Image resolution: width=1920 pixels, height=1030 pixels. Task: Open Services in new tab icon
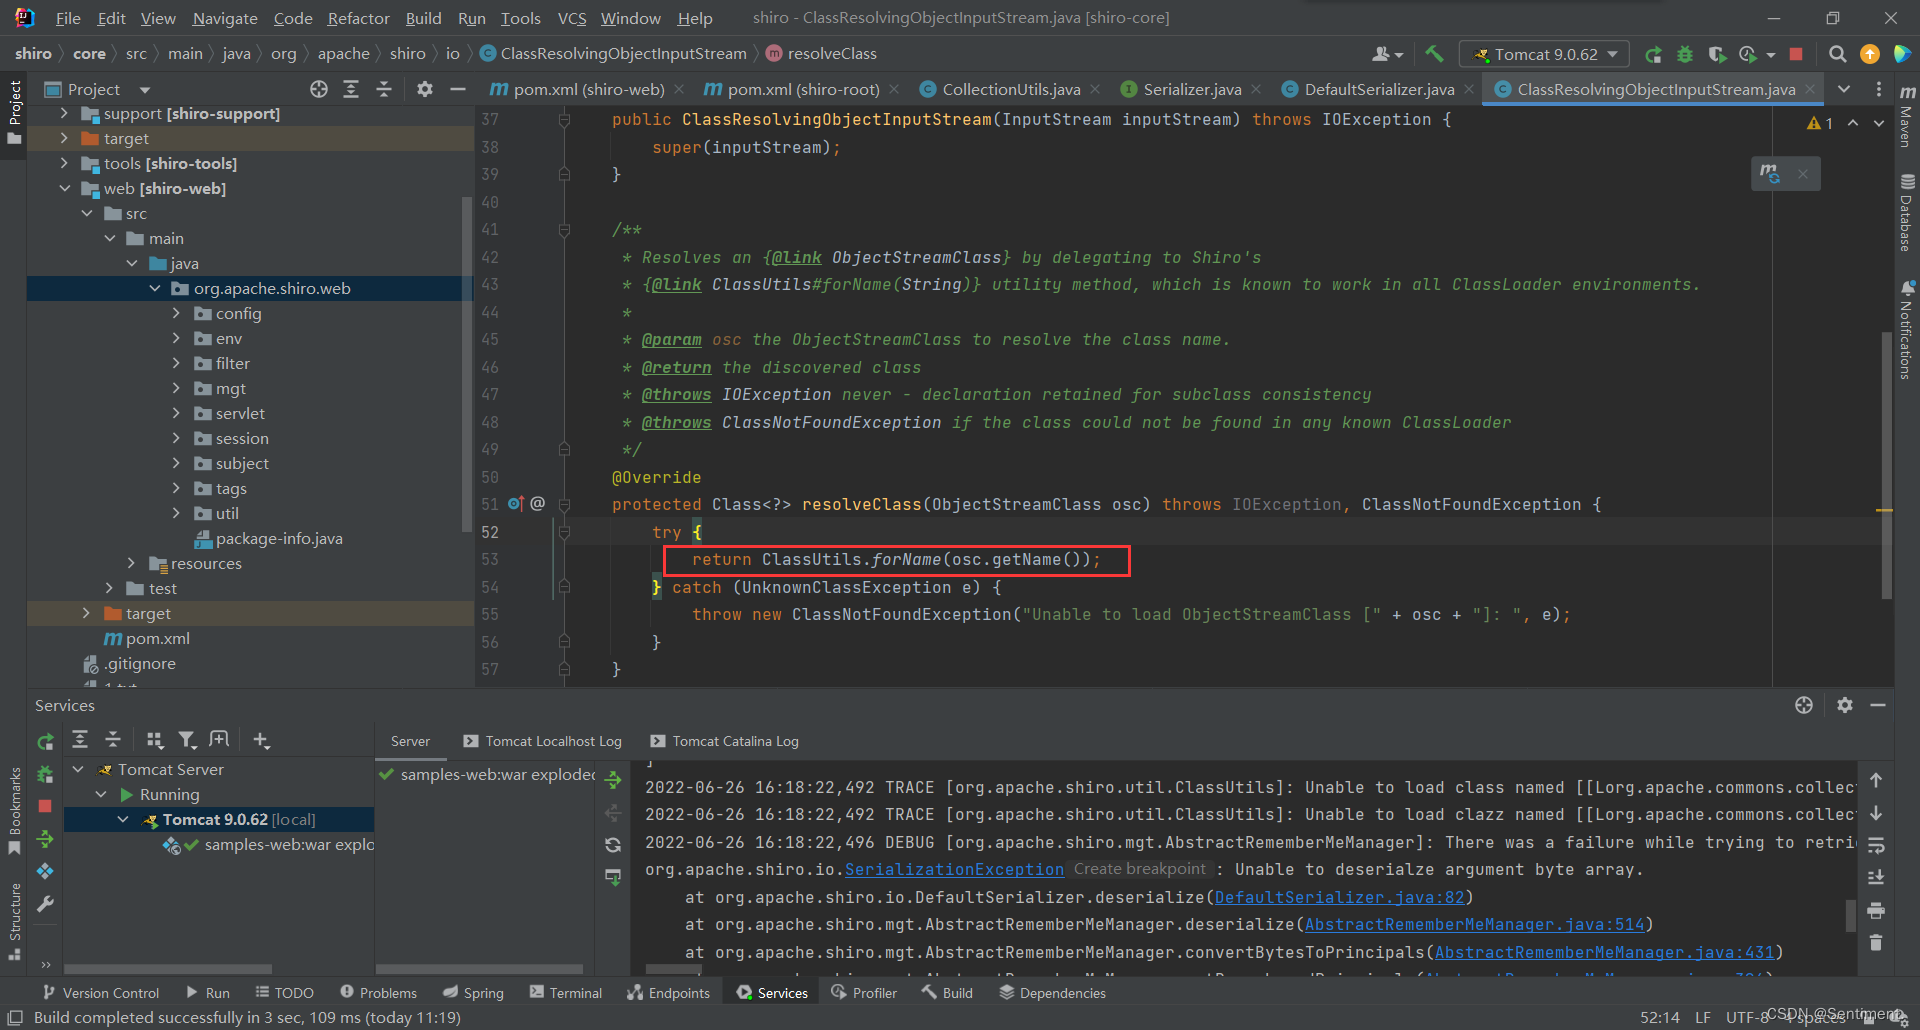(219, 739)
